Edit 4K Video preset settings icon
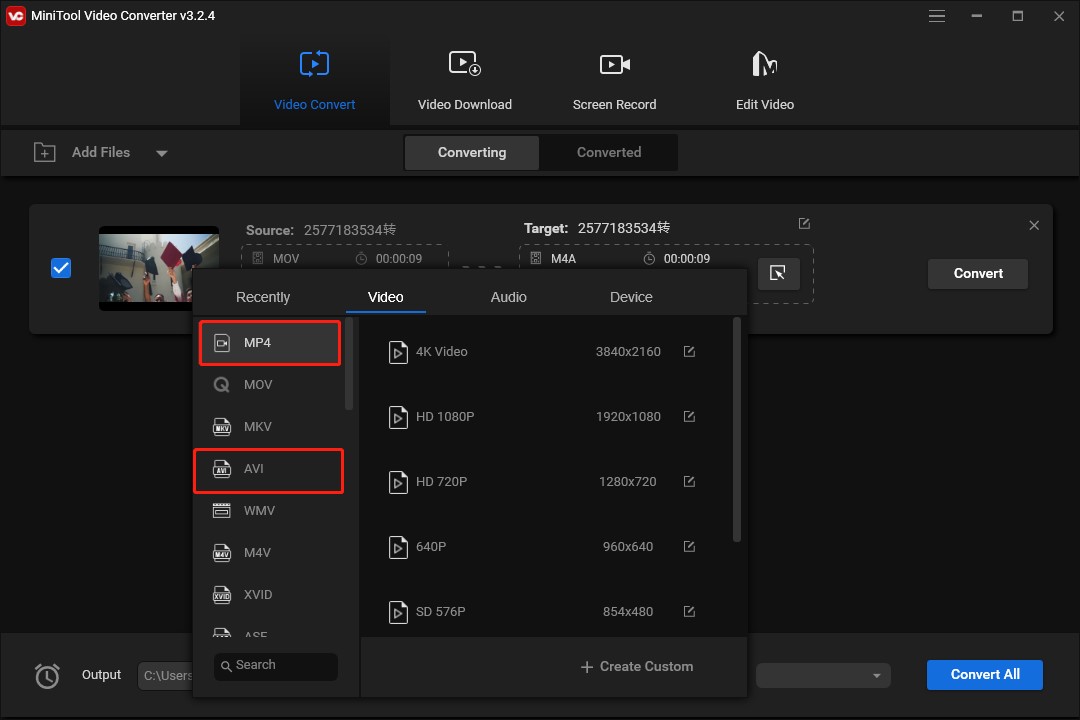Screen dimensions: 1080x720 pyautogui.click(x=689, y=351)
